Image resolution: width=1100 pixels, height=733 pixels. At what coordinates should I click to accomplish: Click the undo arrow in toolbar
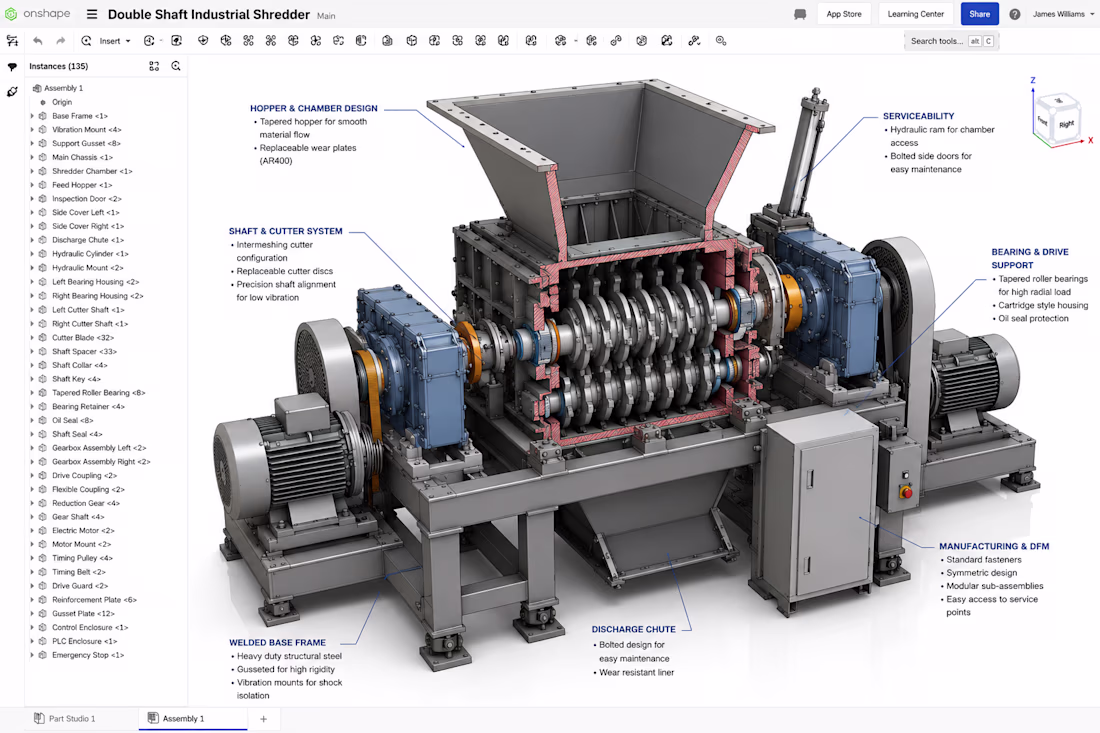tap(38, 41)
